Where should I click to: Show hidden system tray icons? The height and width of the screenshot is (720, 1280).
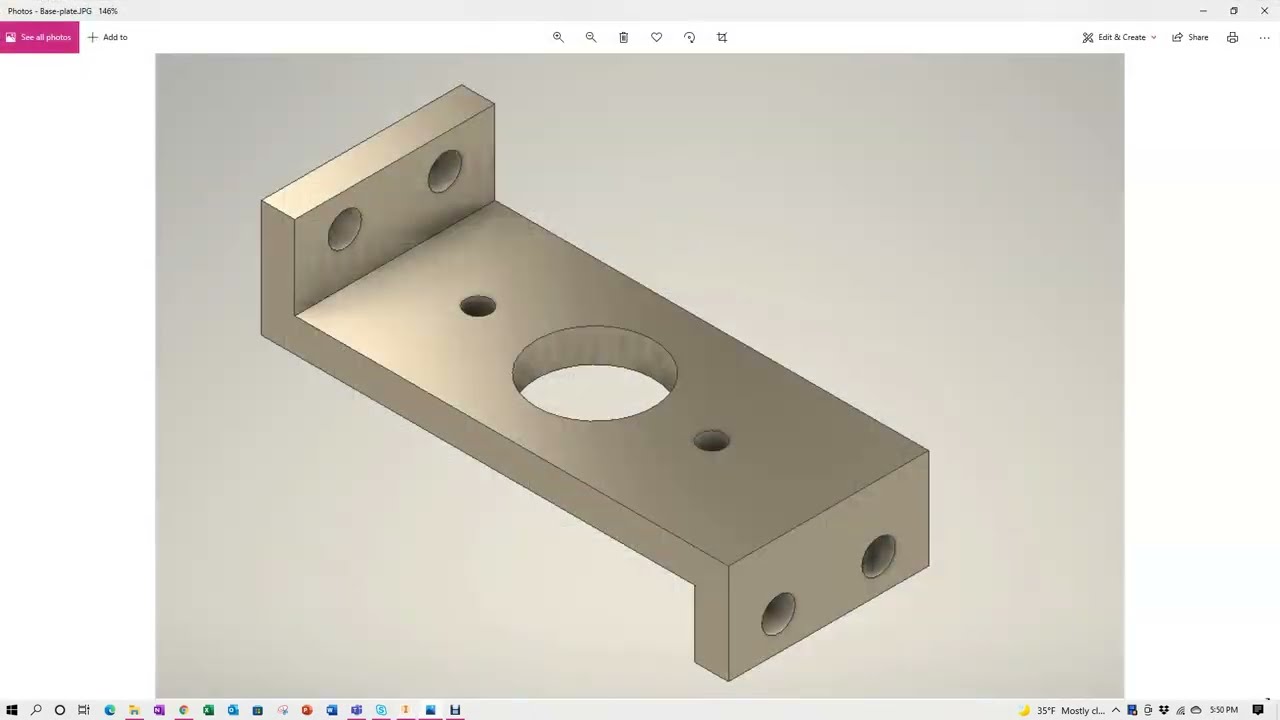[1116, 710]
